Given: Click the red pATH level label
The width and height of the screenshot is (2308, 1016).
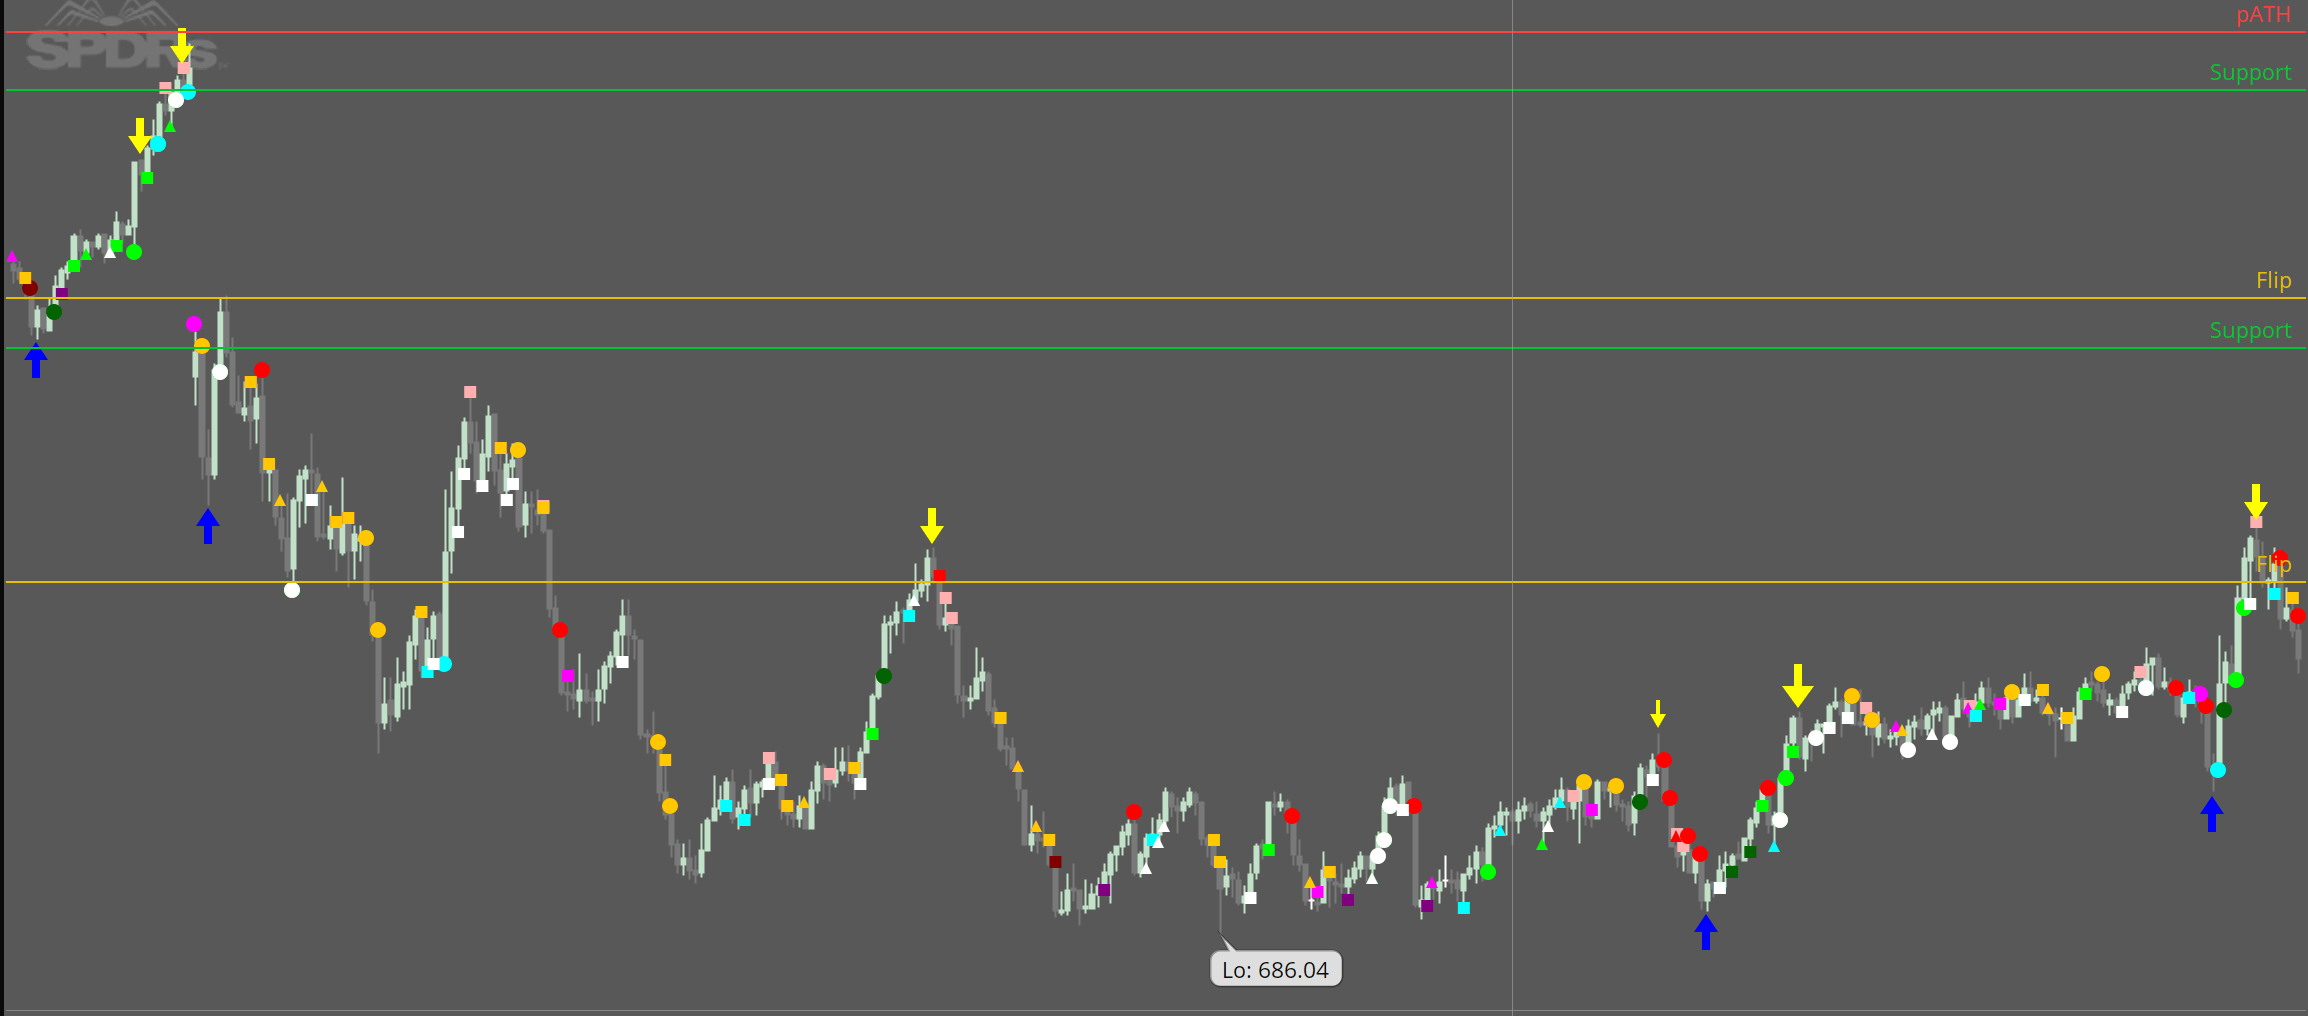Looking at the screenshot, I should pyautogui.click(x=2262, y=15).
